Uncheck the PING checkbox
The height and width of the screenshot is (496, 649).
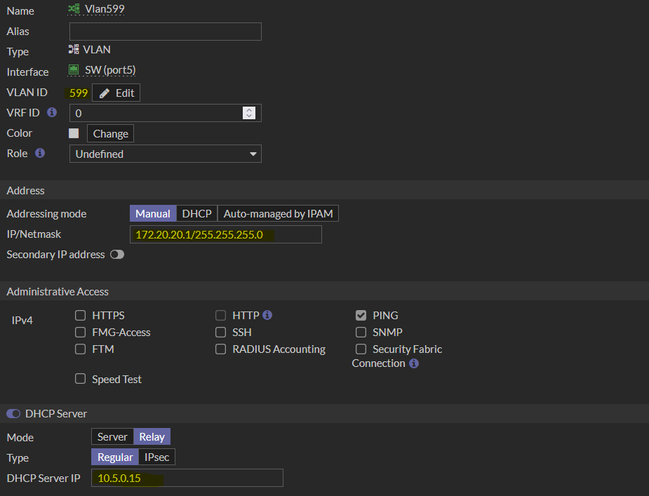[x=361, y=315]
